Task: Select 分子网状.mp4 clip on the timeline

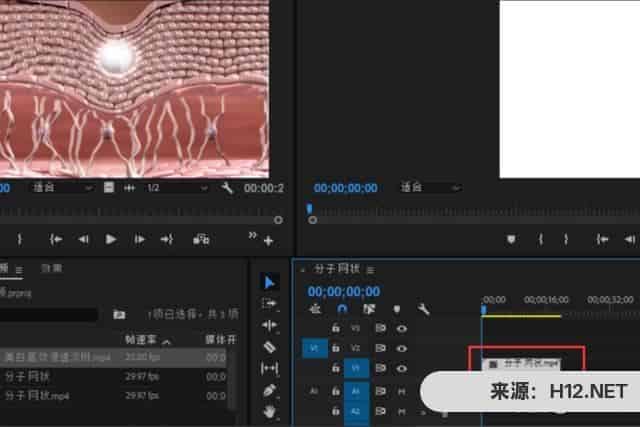Action: point(522,363)
